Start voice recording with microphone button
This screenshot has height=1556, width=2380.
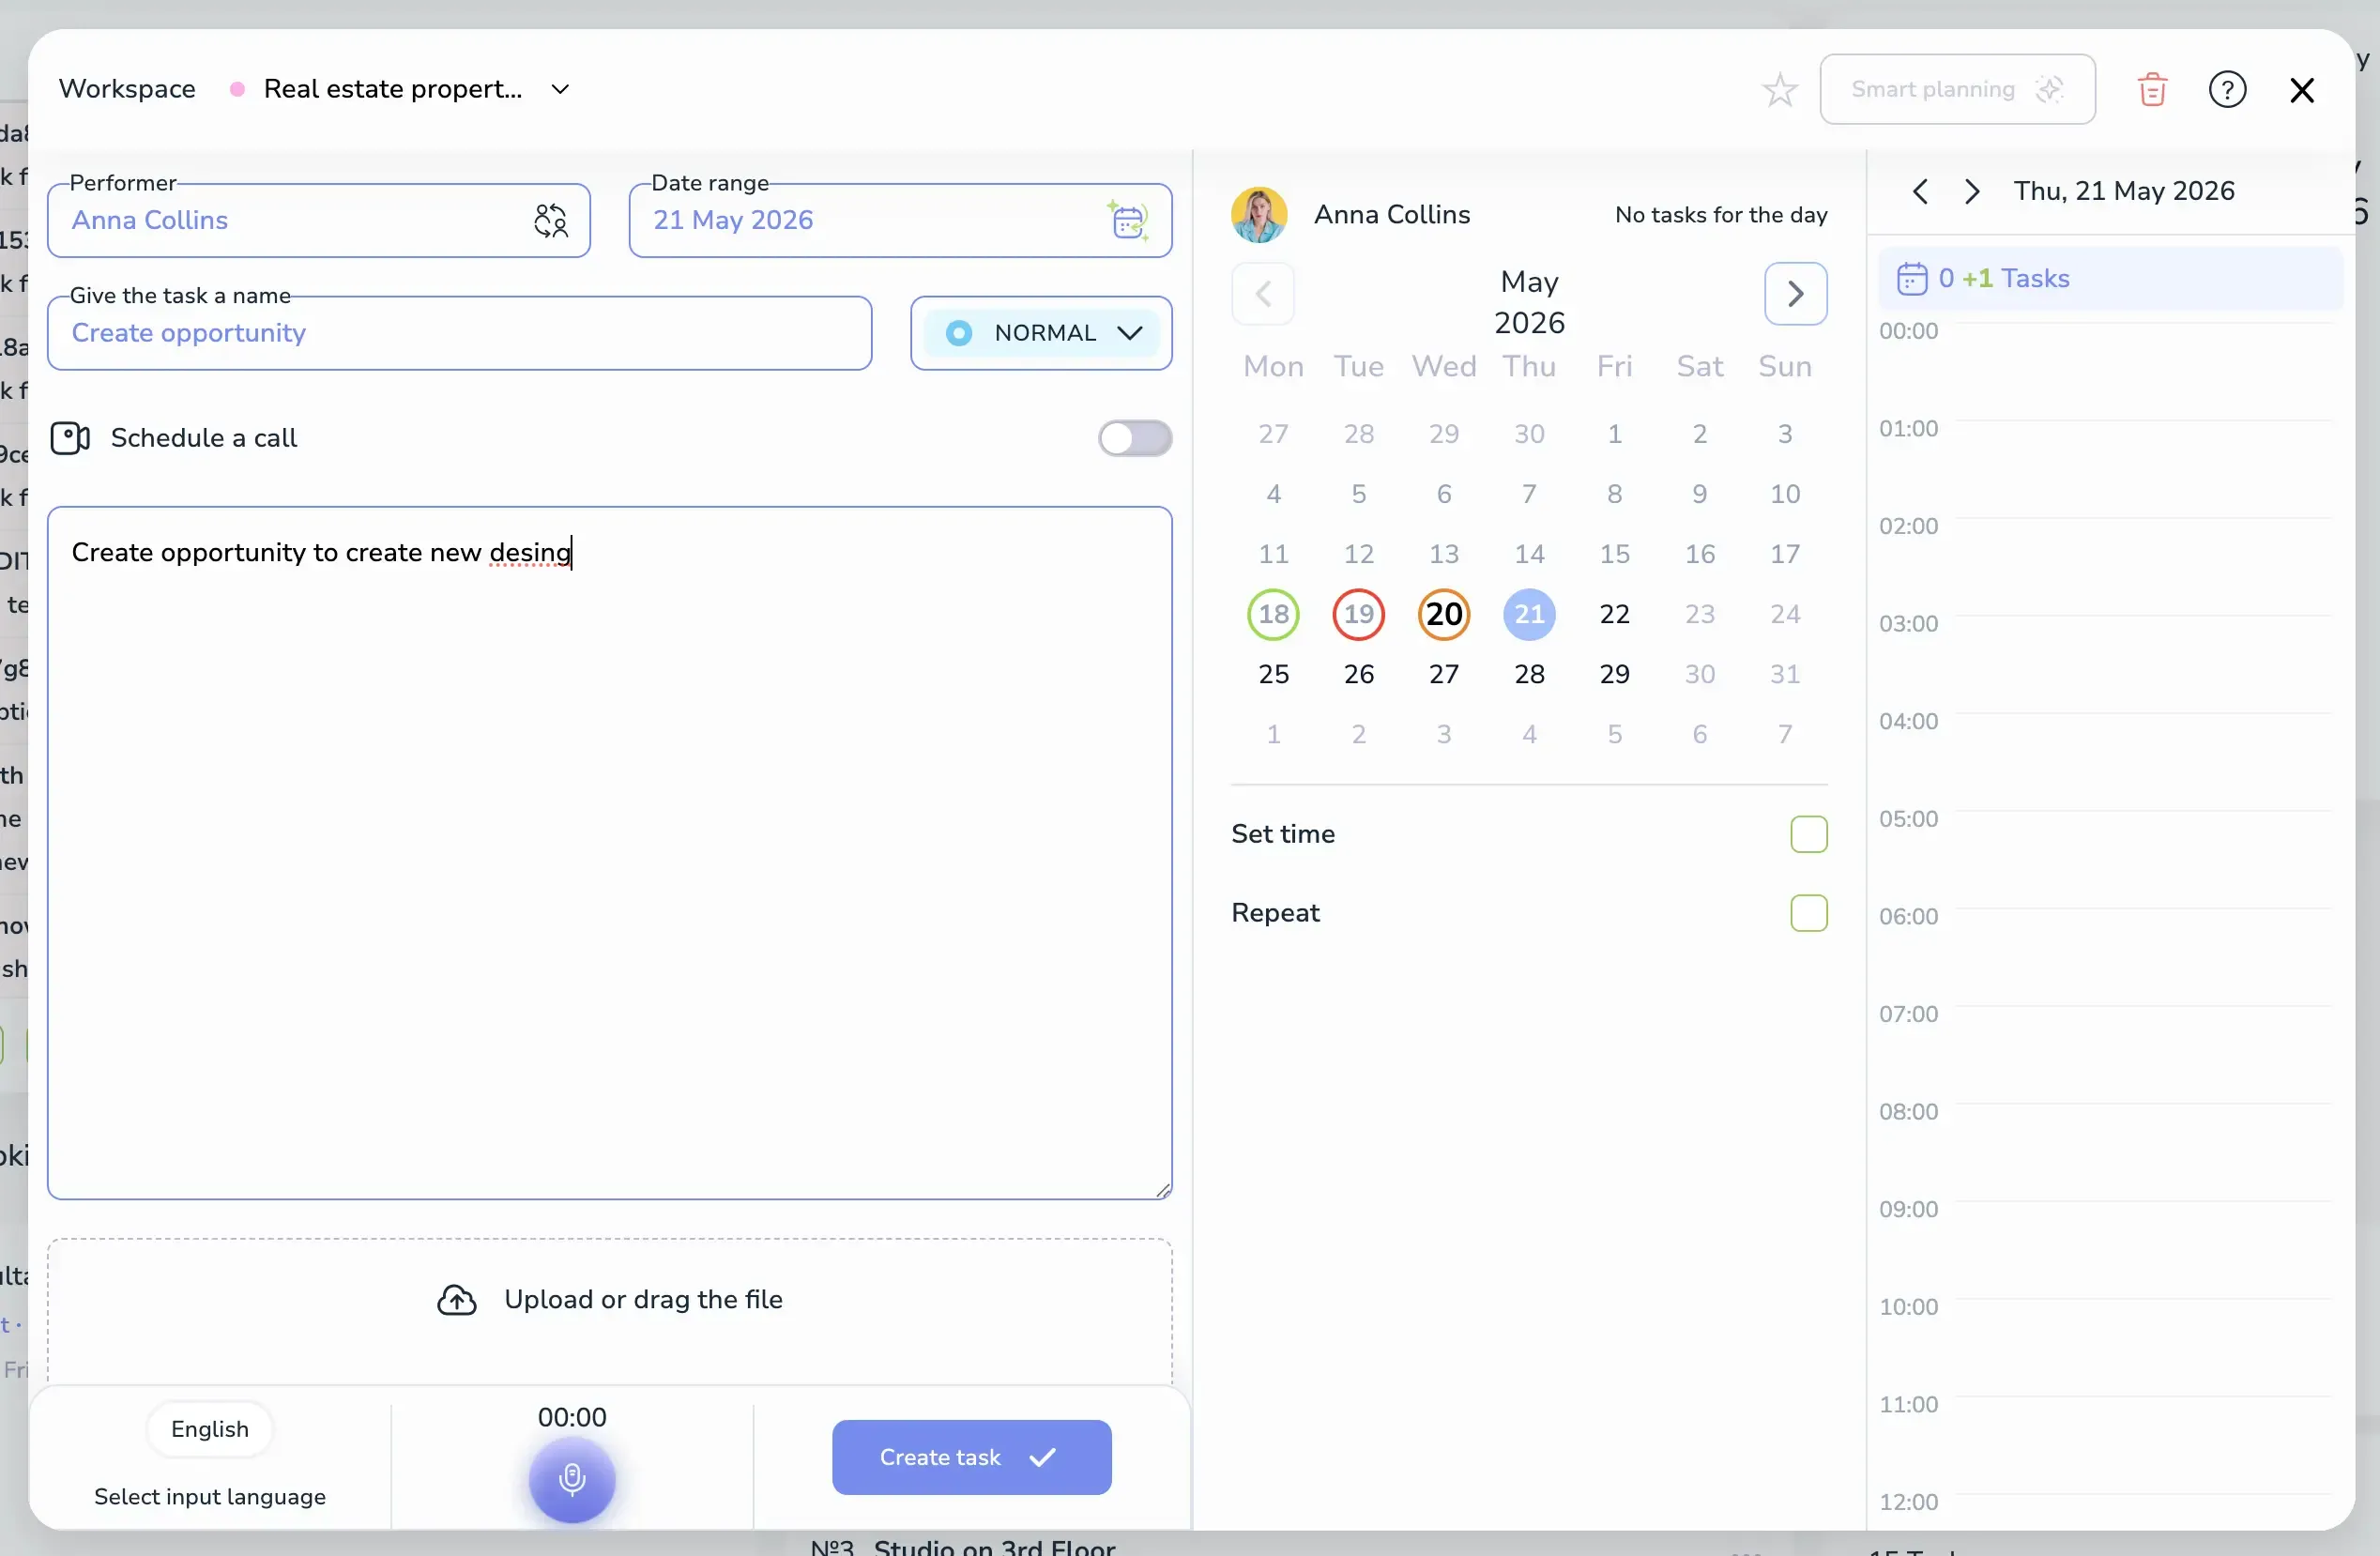[x=572, y=1479]
